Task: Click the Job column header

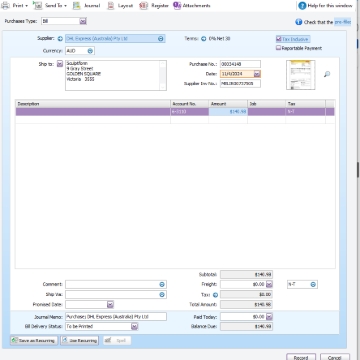Action: (266, 104)
